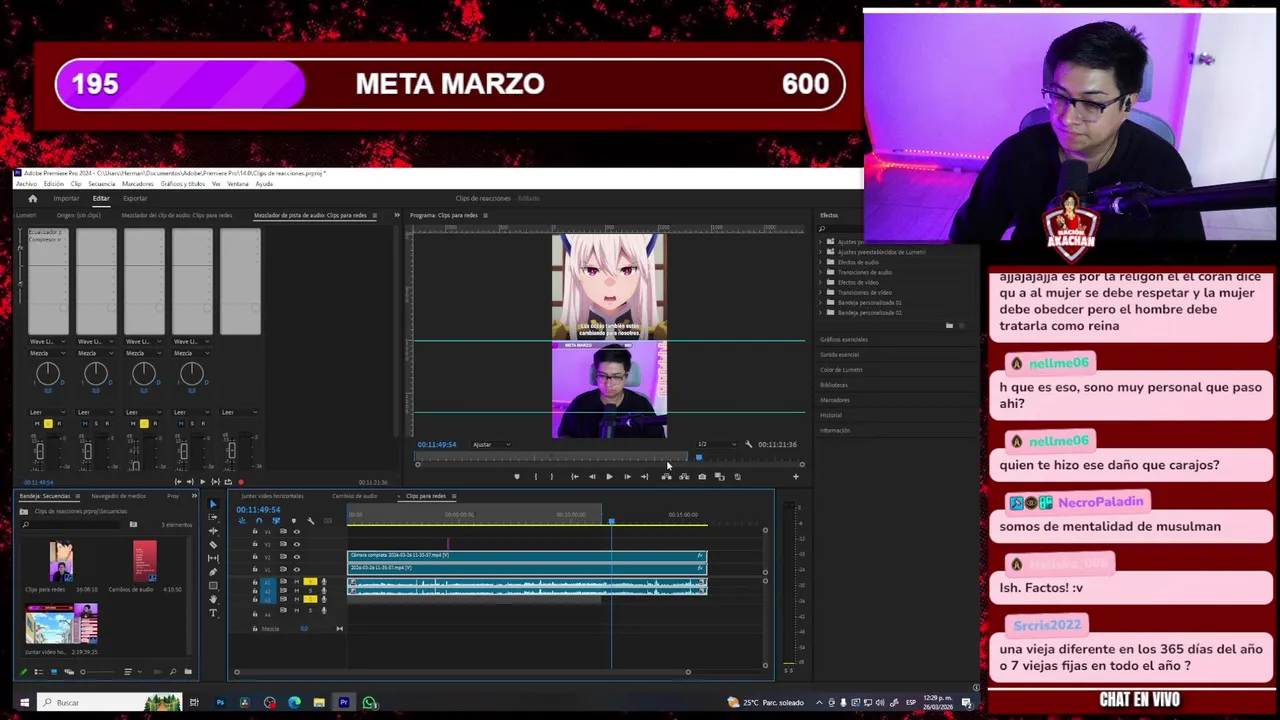Screen dimensions: 1280x720
Task: Toggle Solo on A3 track in timeline
Action: tap(310, 599)
